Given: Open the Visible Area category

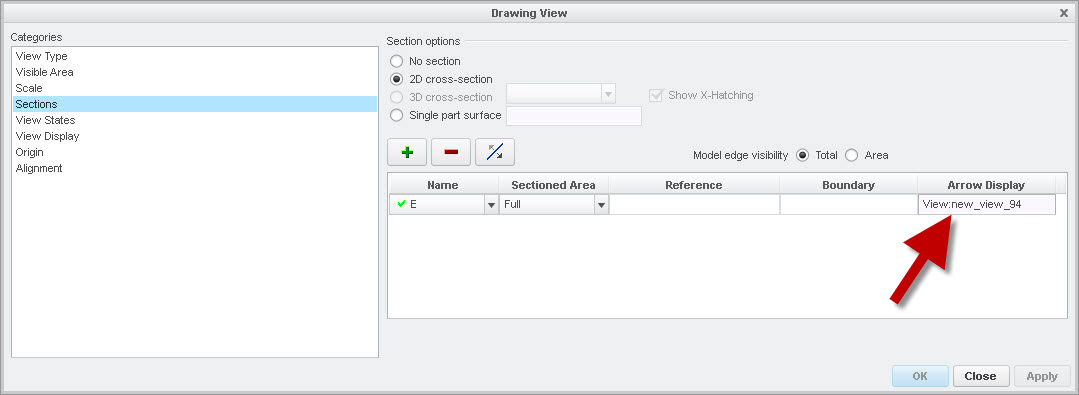Looking at the screenshot, I should (x=195, y=72).
